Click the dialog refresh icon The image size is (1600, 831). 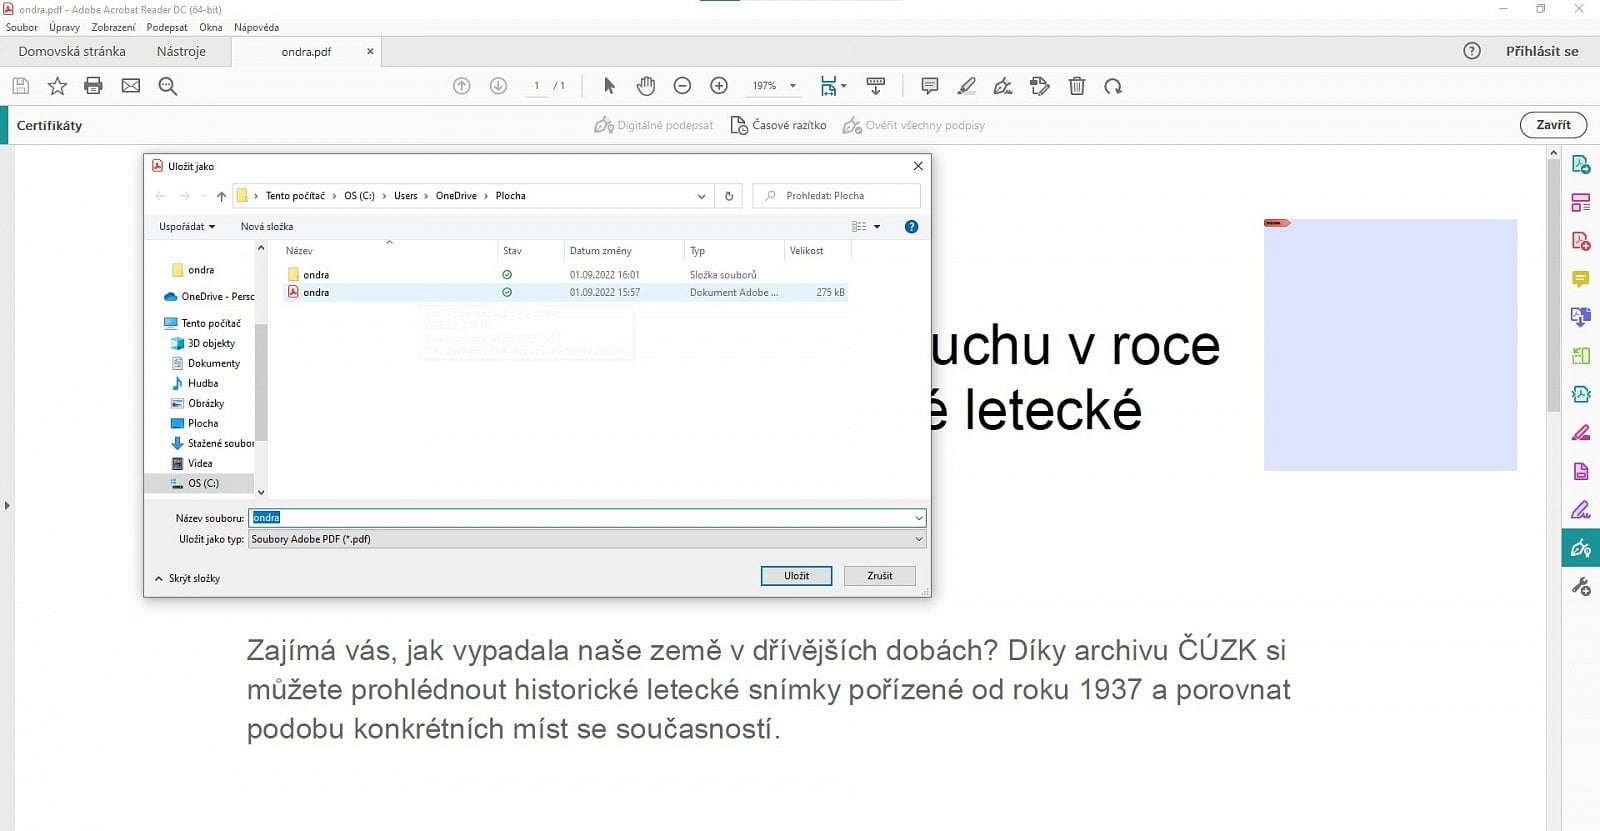pyautogui.click(x=729, y=196)
